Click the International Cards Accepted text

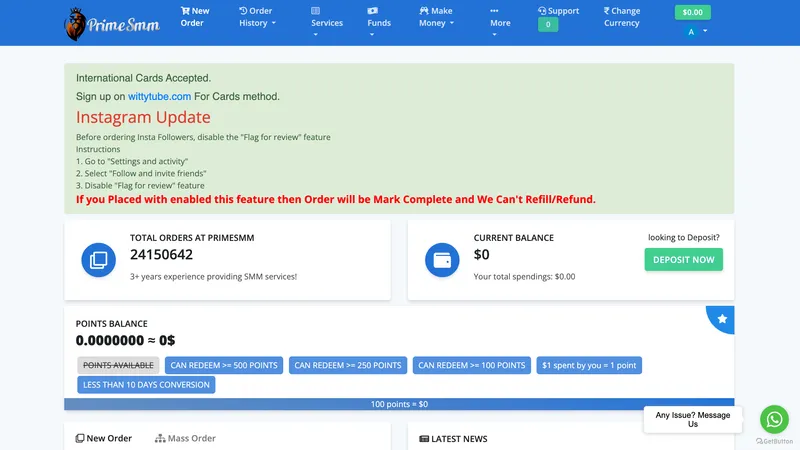[x=143, y=78]
